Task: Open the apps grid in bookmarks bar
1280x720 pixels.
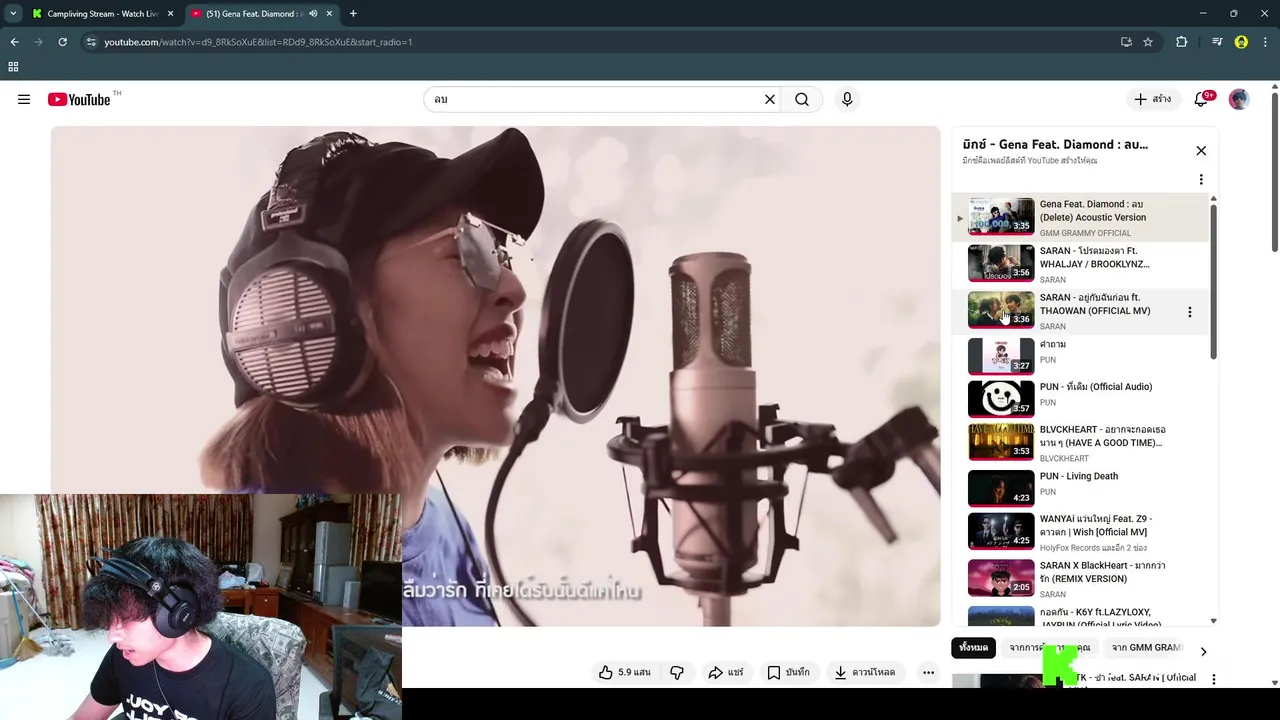Action: (13, 67)
